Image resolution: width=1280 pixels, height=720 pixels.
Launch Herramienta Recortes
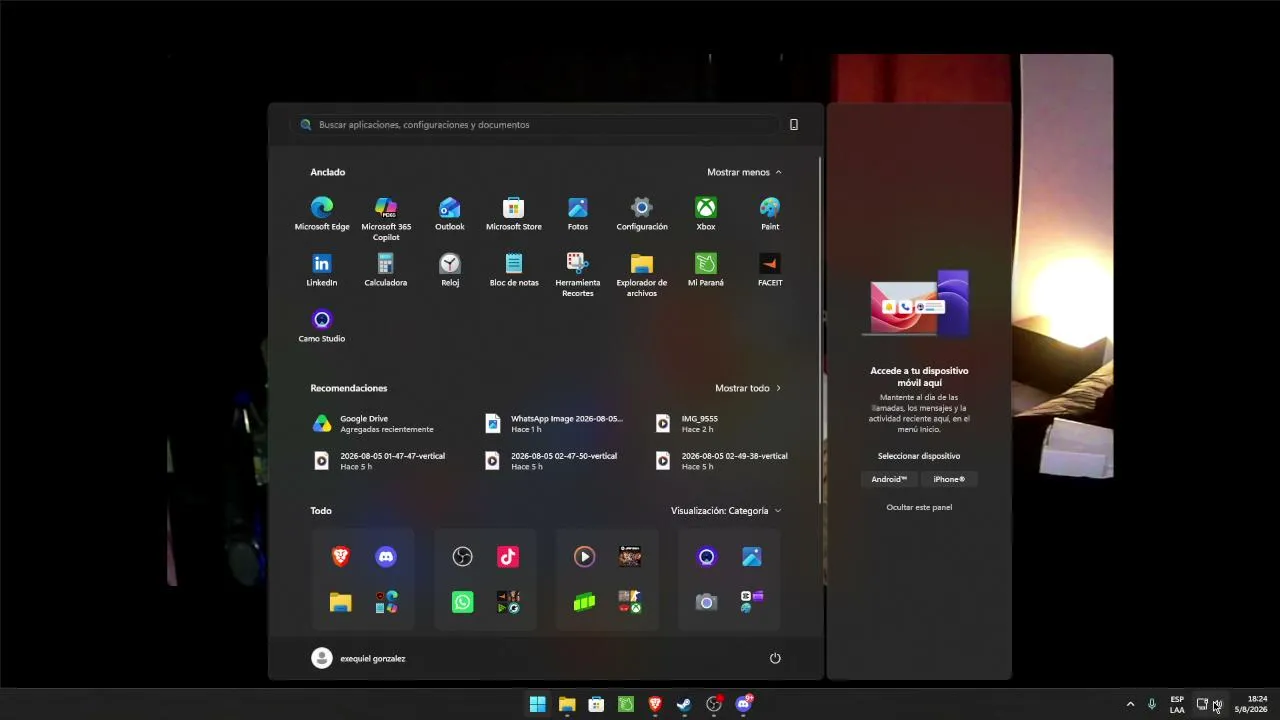(578, 274)
